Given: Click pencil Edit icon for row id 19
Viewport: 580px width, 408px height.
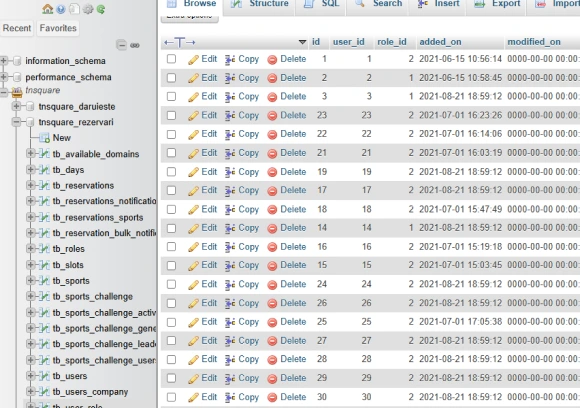Looking at the screenshot, I should (193, 172).
